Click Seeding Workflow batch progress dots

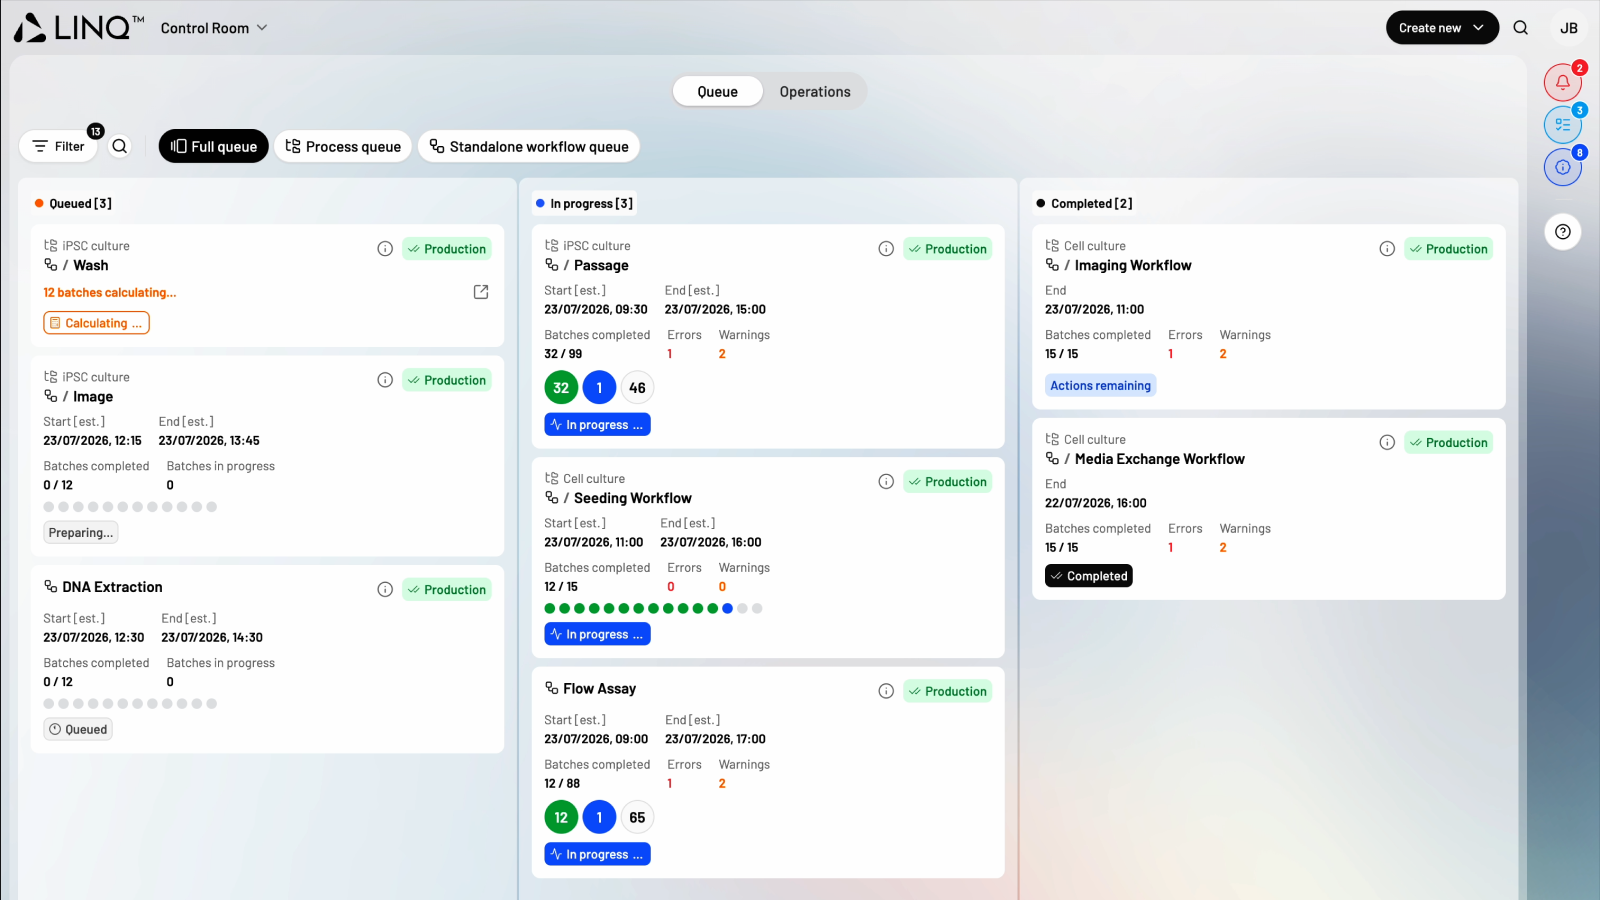coord(653,608)
